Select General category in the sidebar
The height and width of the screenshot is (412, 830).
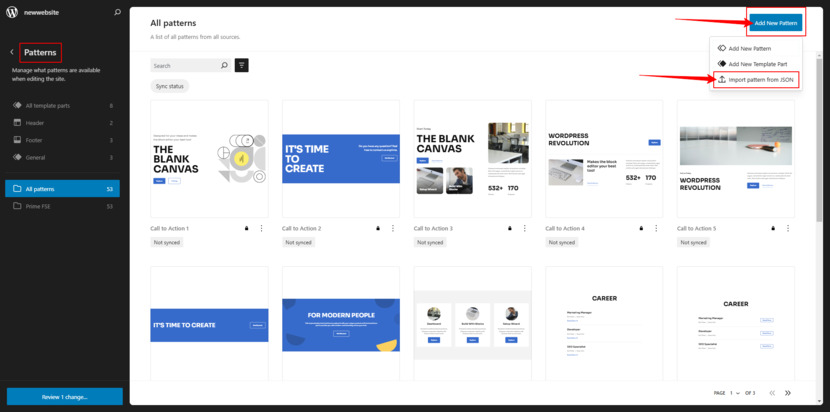(x=62, y=157)
